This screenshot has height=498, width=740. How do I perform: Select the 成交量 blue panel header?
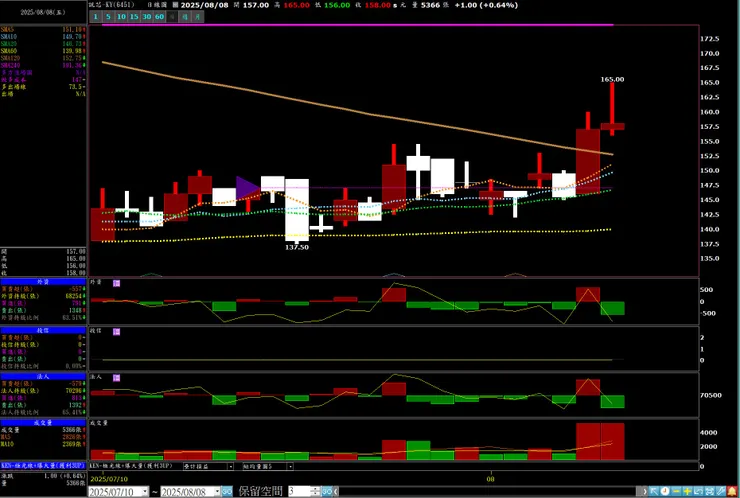[x=43, y=422]
